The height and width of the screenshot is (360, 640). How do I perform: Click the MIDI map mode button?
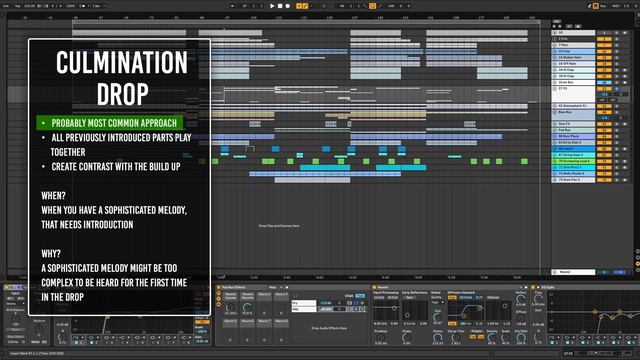pos(616,6)
